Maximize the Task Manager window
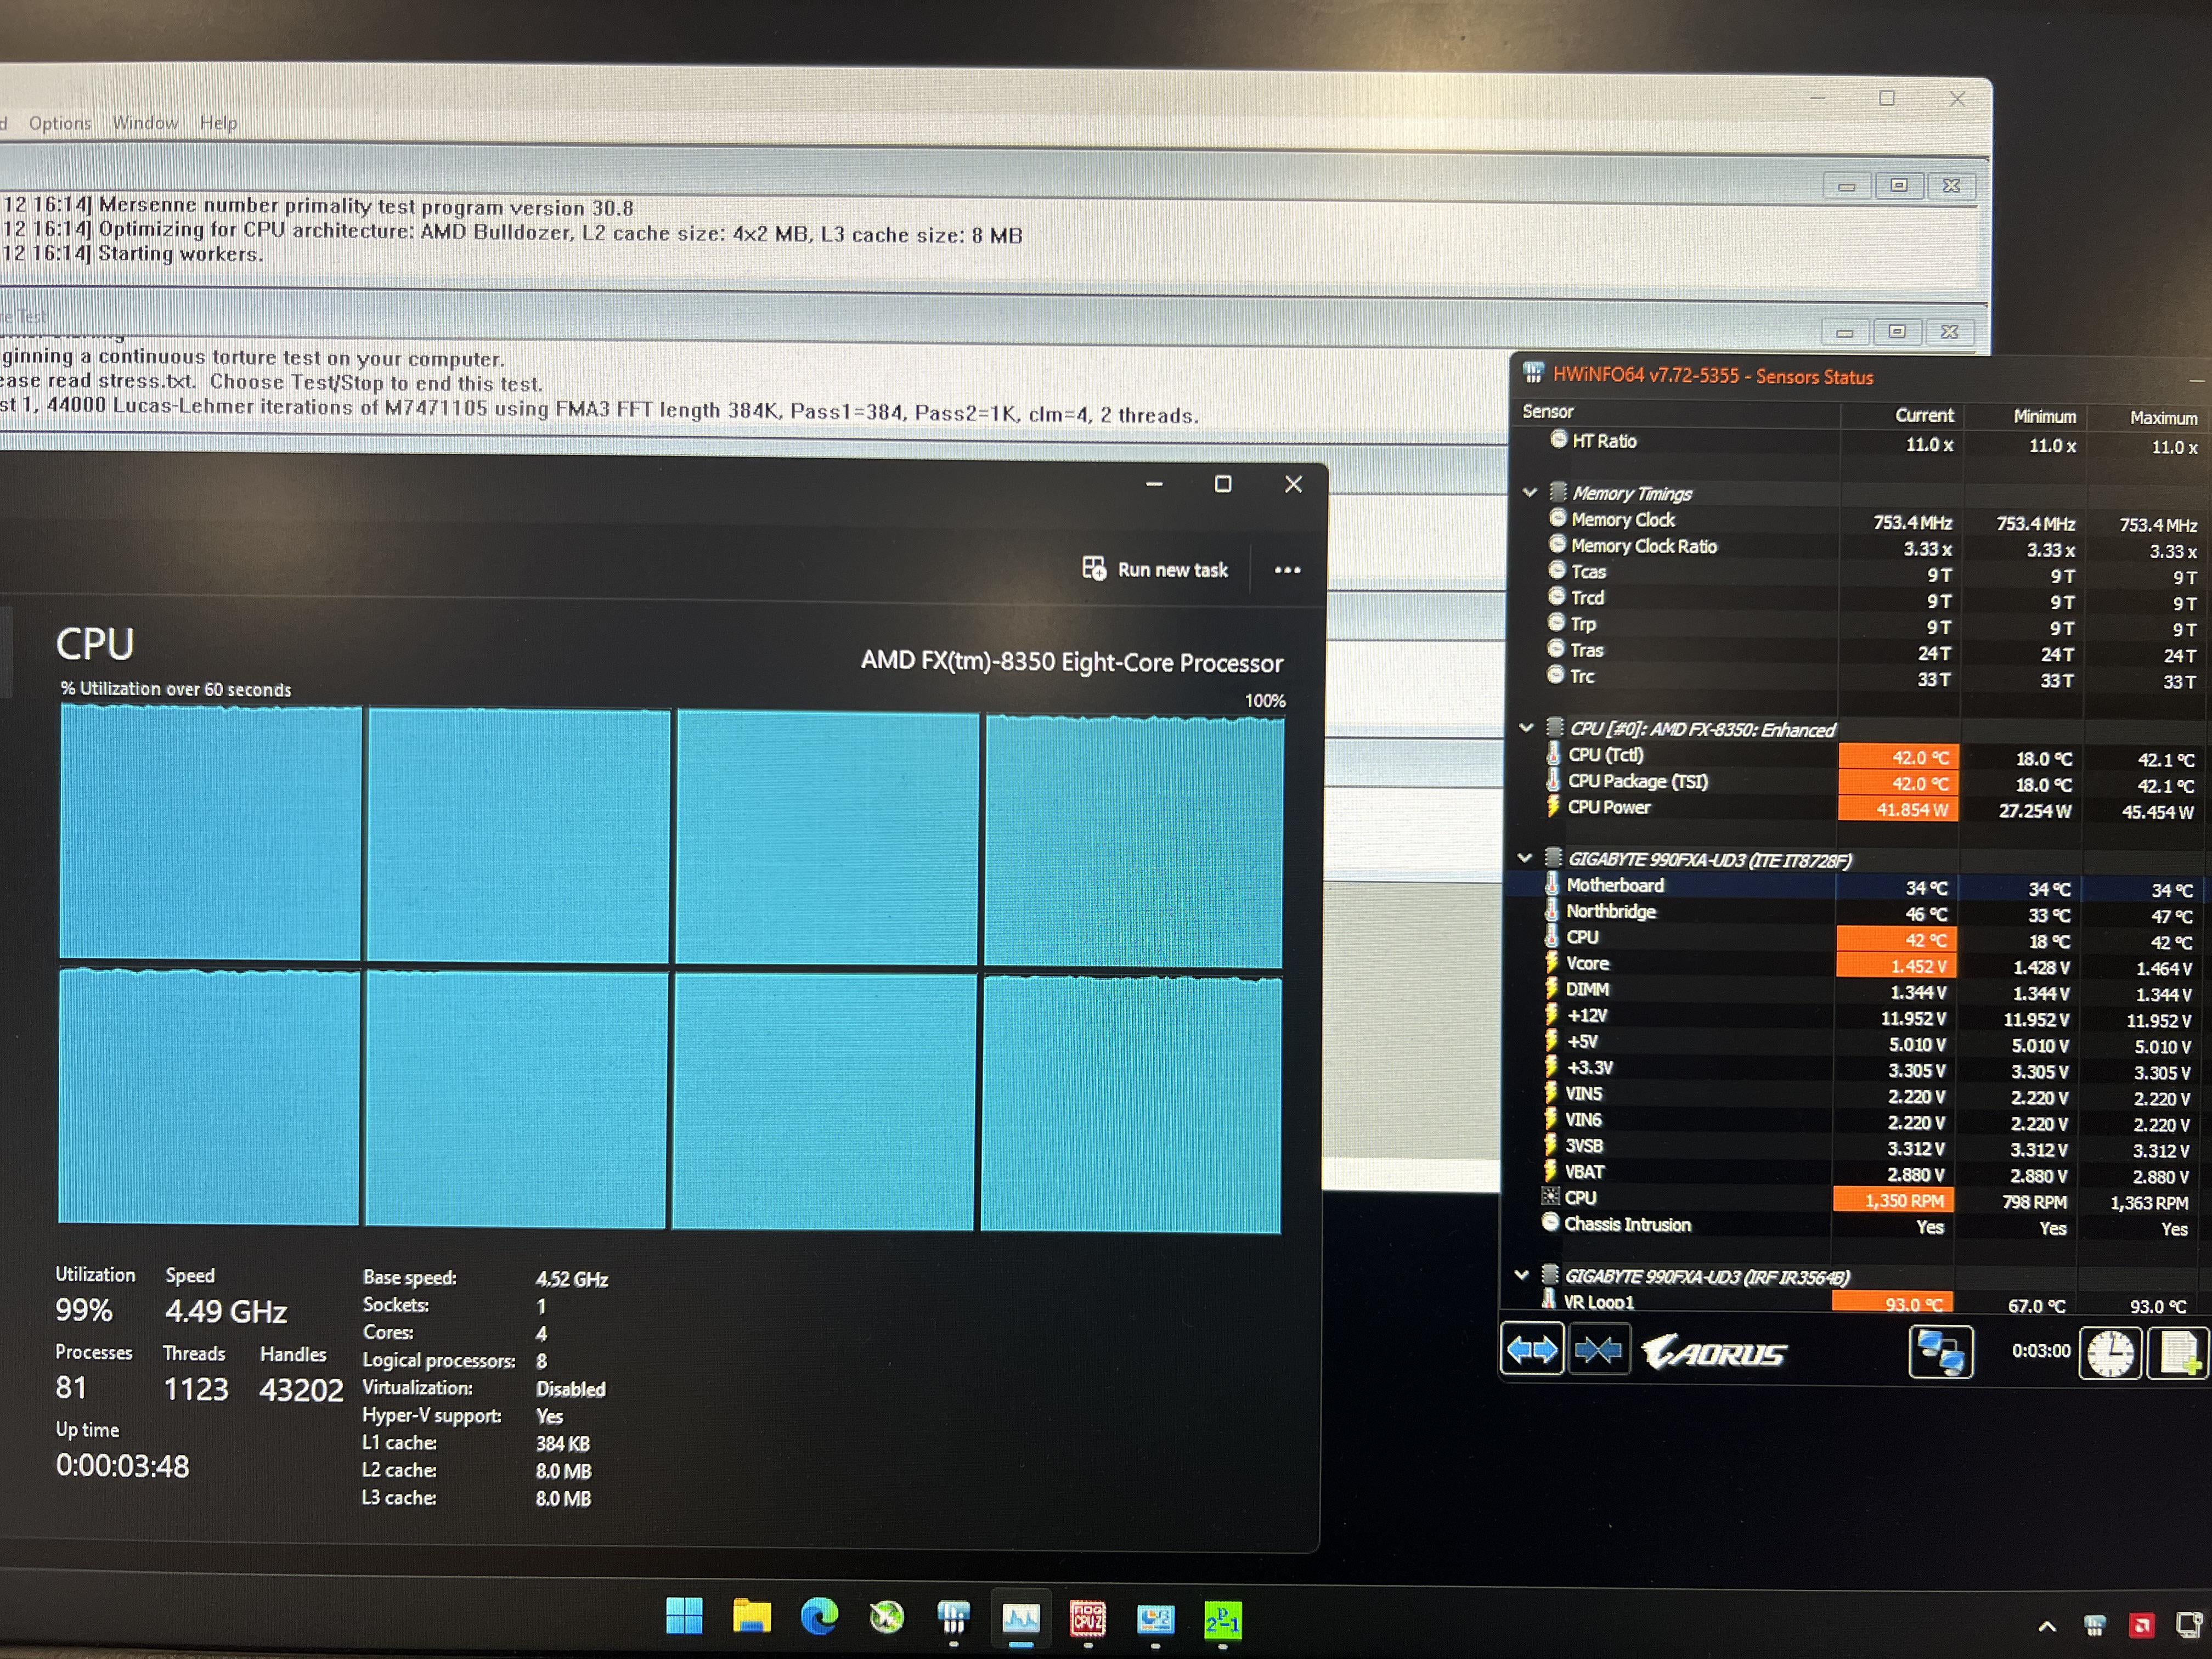This screenshot has width=2212, height=1659. coord(1222,484)
